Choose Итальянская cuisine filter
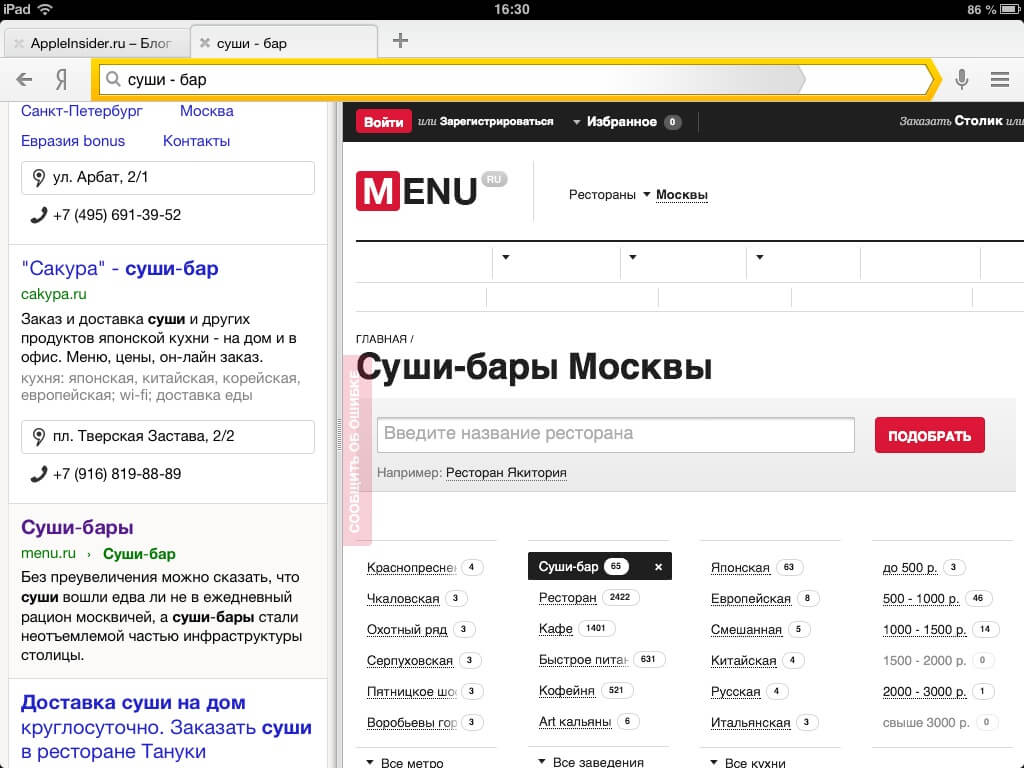 [750, 722]
